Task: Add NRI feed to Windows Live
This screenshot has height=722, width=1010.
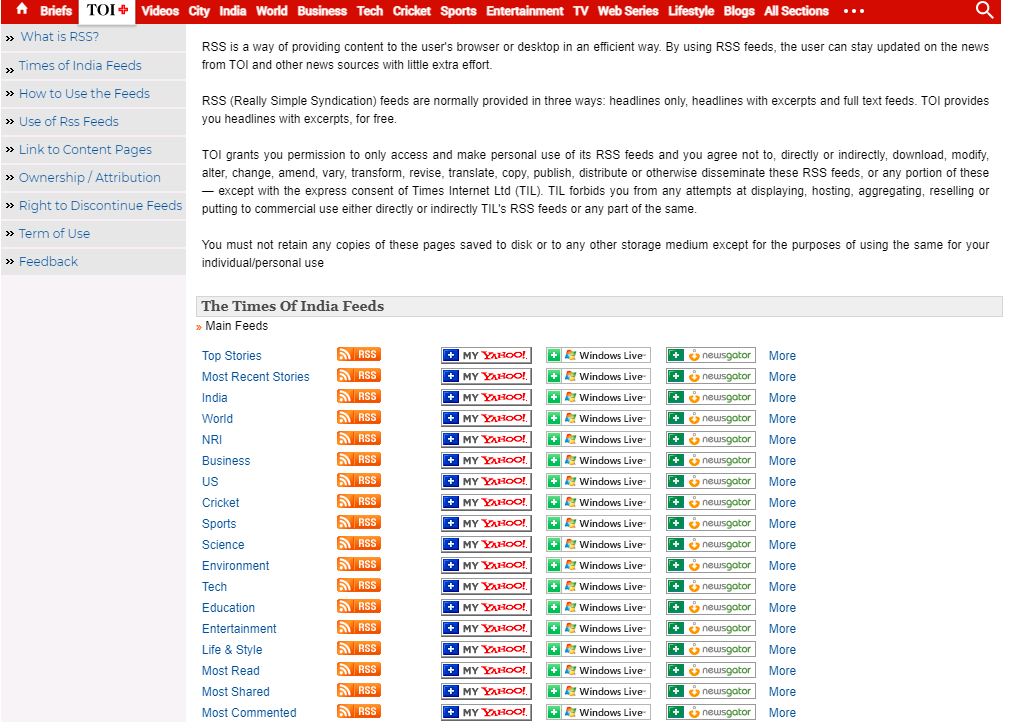Action: [x=598, y=439]
